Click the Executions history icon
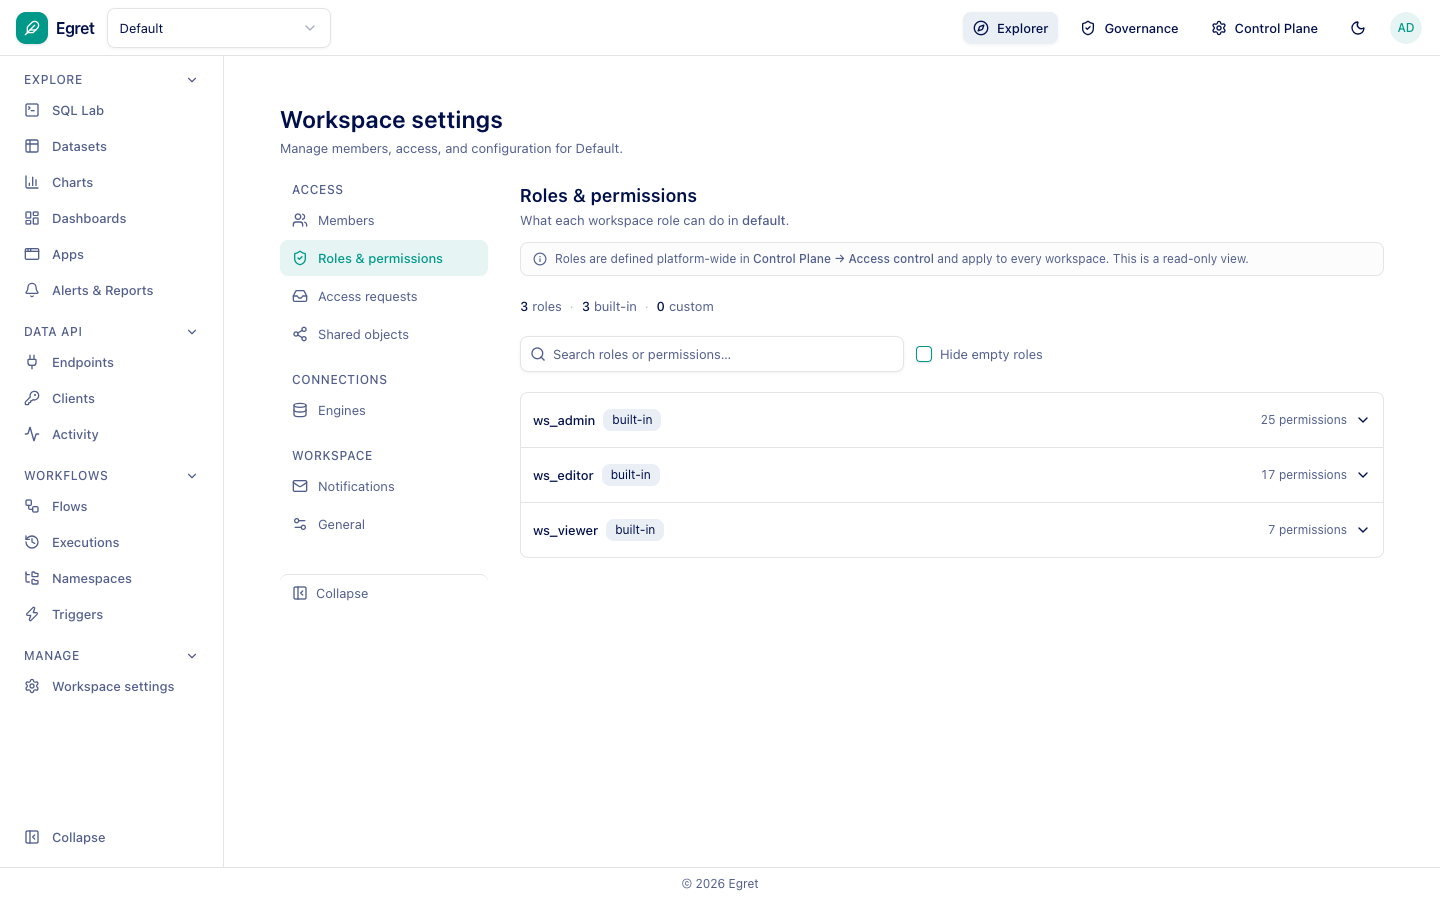 [32, 542]
